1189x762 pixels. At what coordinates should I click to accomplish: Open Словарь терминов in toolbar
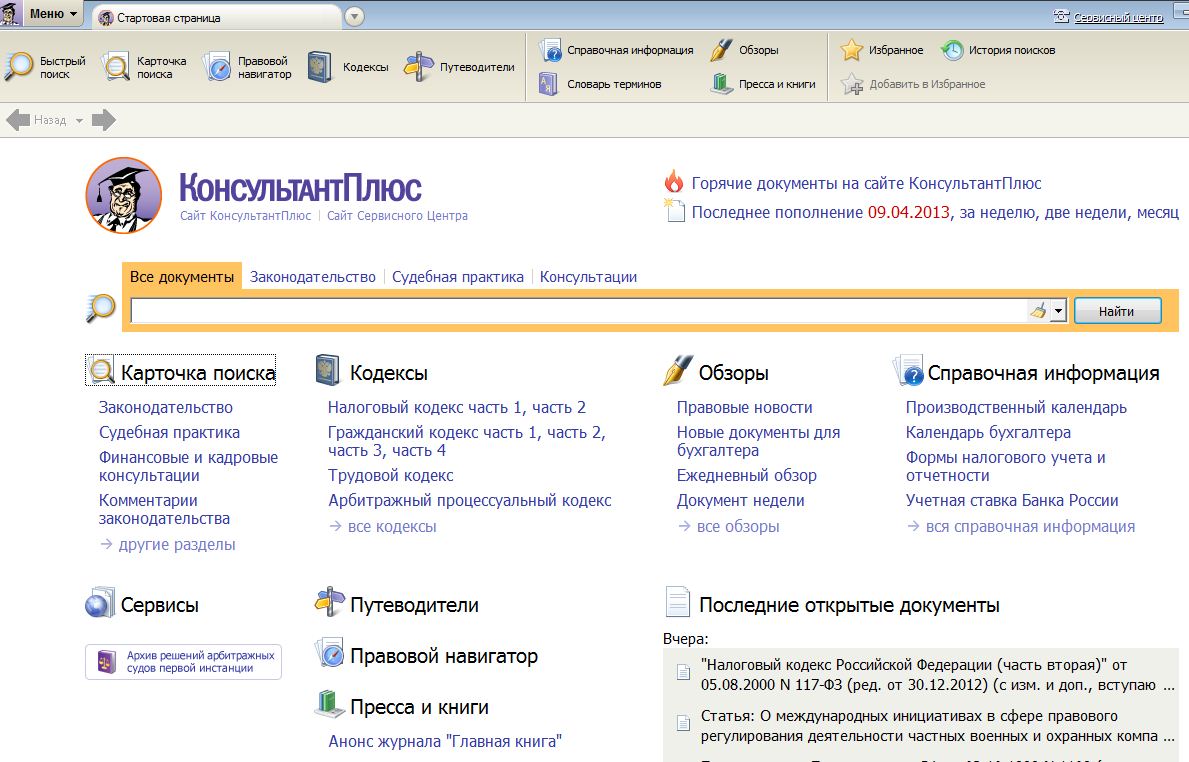[x=600, y=84]
